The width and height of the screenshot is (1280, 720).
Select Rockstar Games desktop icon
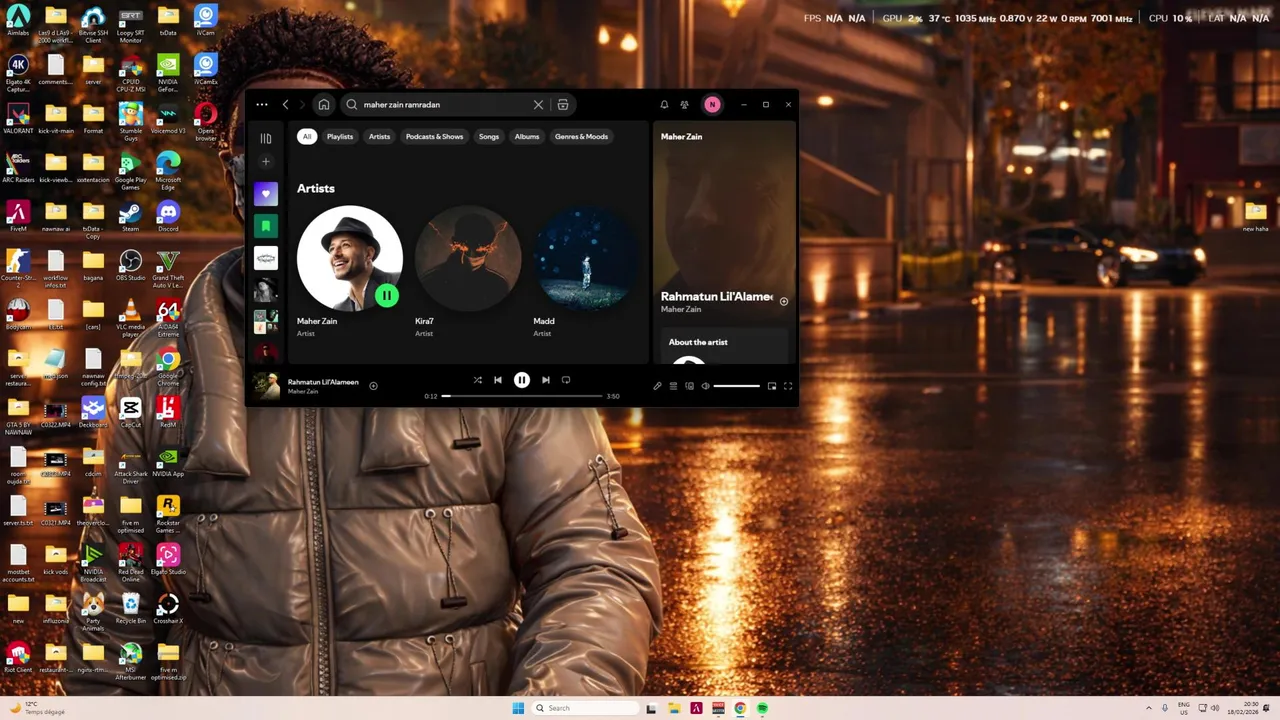point(168,514)
